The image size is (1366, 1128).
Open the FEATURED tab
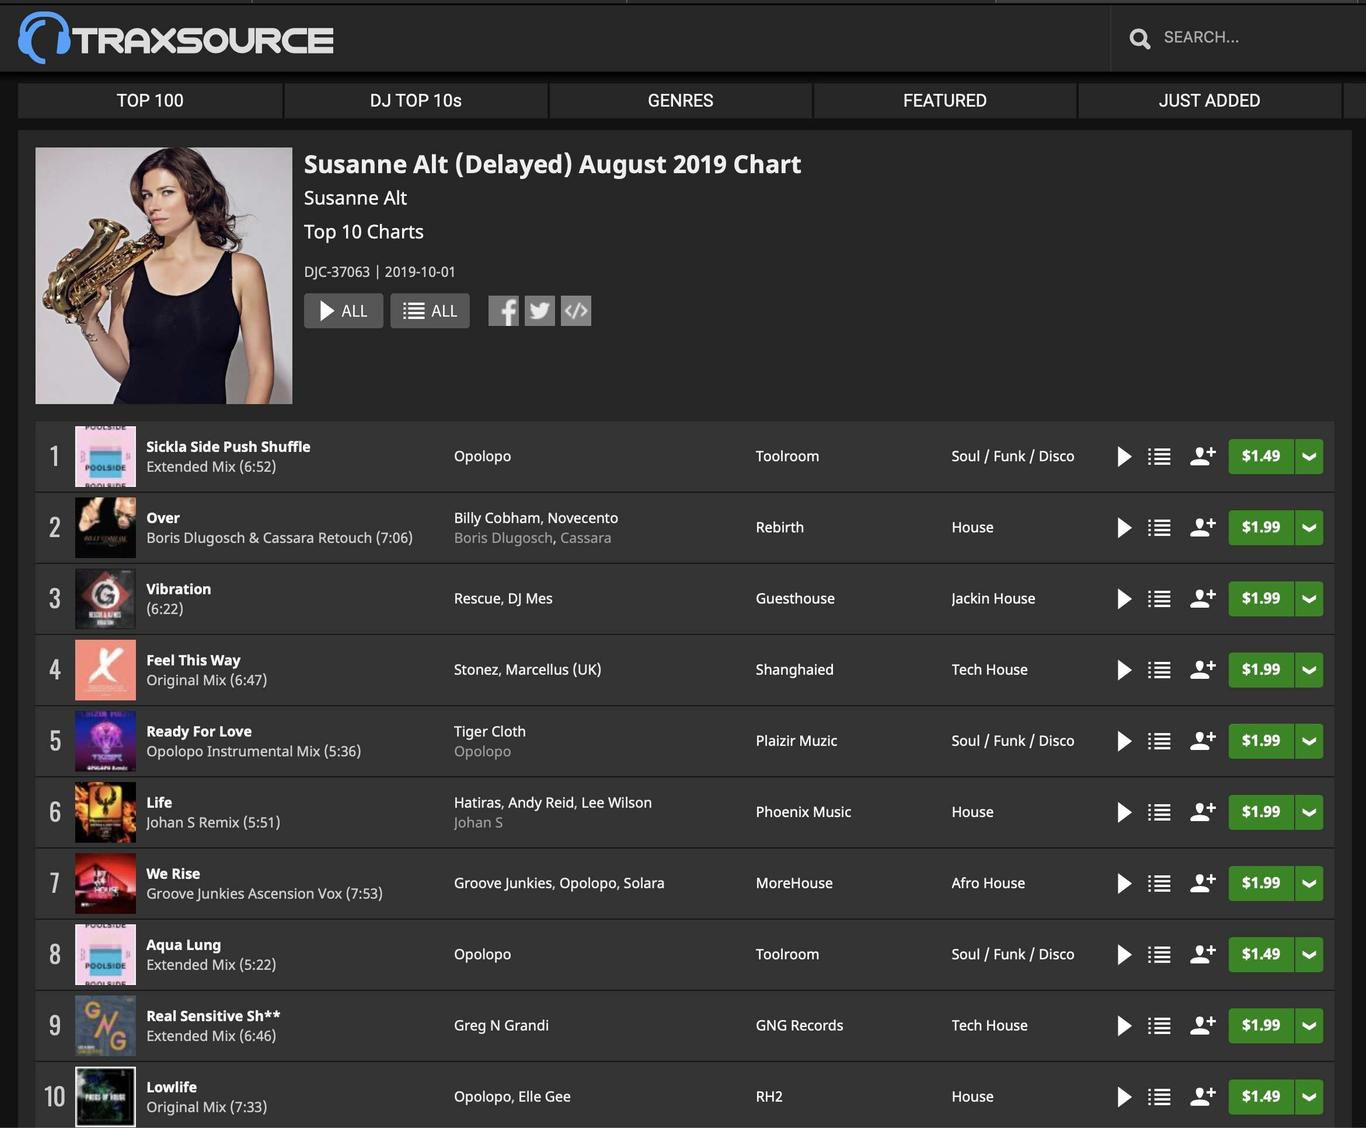945,101
